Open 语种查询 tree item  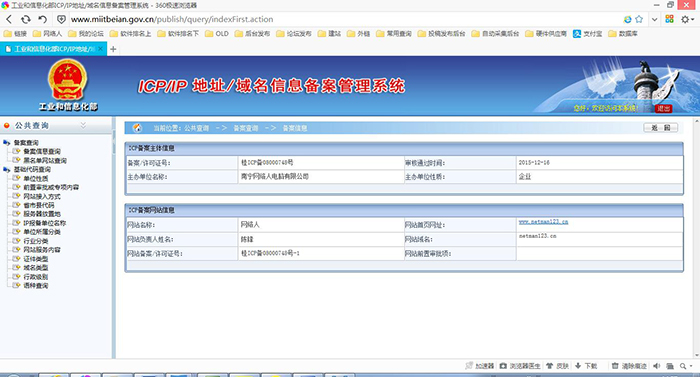[36, 285]
